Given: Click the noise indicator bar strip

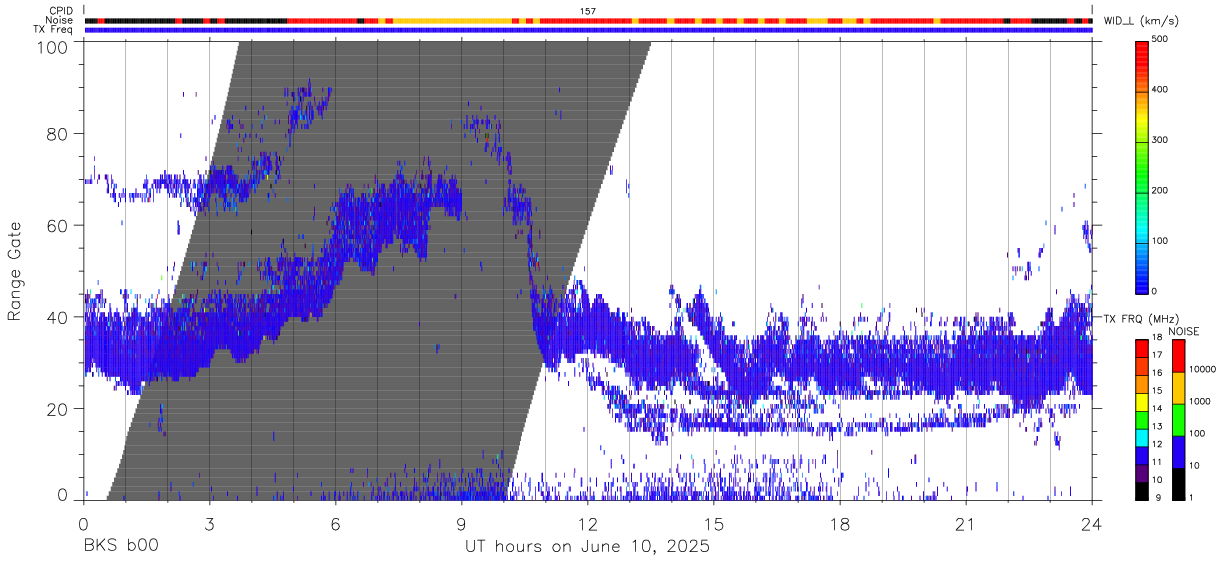Looking at the screenshot, I should coord(588,20).
